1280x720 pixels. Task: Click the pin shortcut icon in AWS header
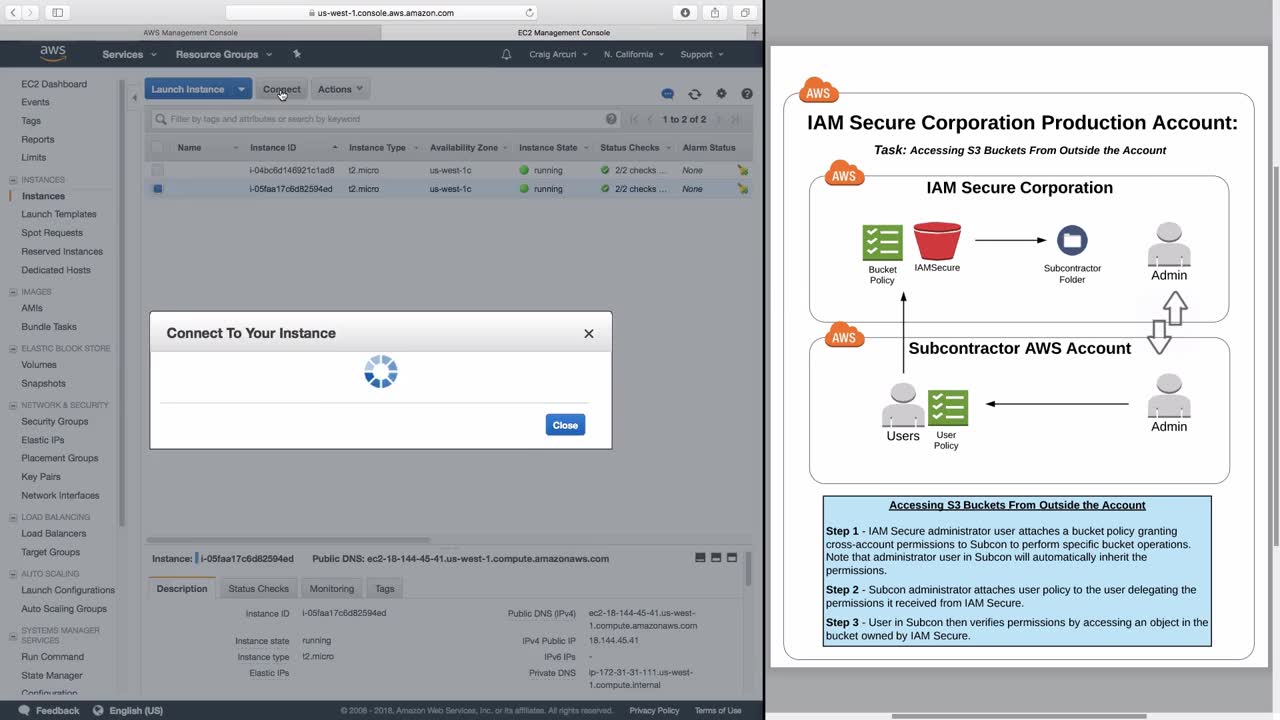[296, 54]
